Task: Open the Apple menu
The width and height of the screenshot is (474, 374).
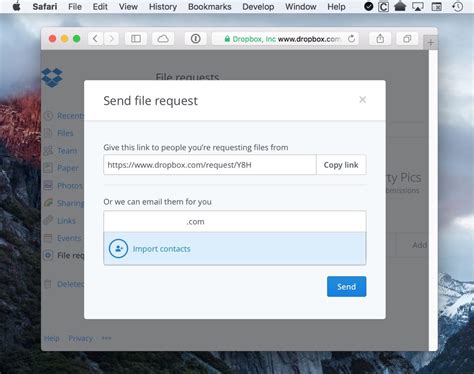Action: pos(16,7)
